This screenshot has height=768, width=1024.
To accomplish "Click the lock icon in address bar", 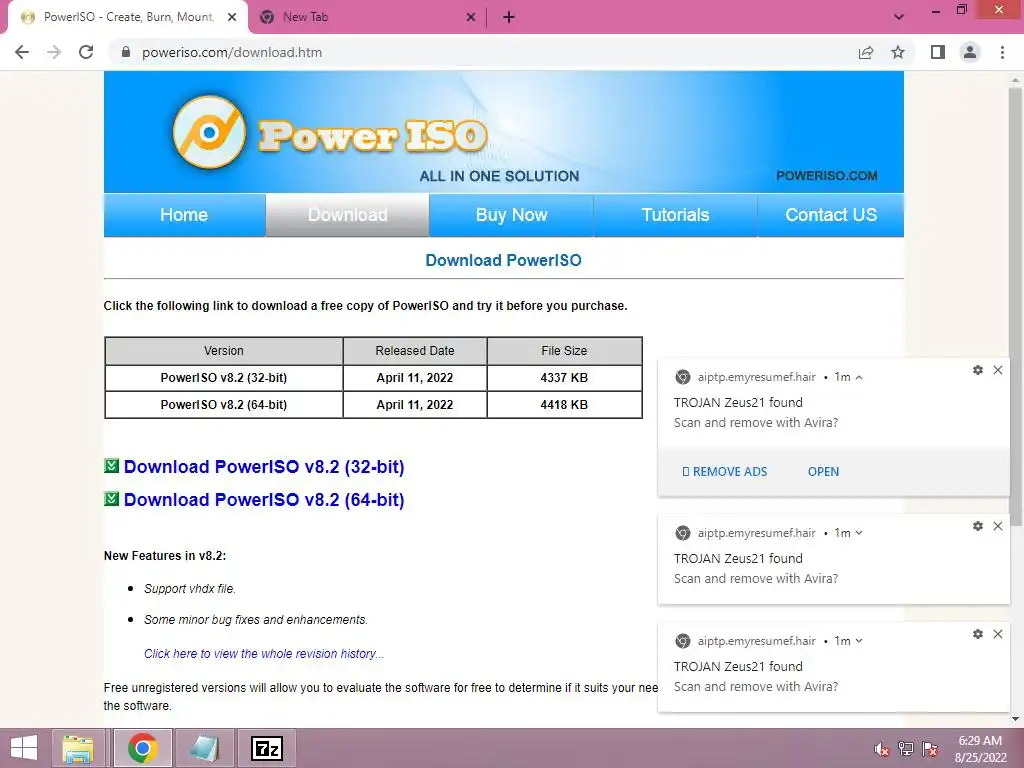I will (126, 52).
